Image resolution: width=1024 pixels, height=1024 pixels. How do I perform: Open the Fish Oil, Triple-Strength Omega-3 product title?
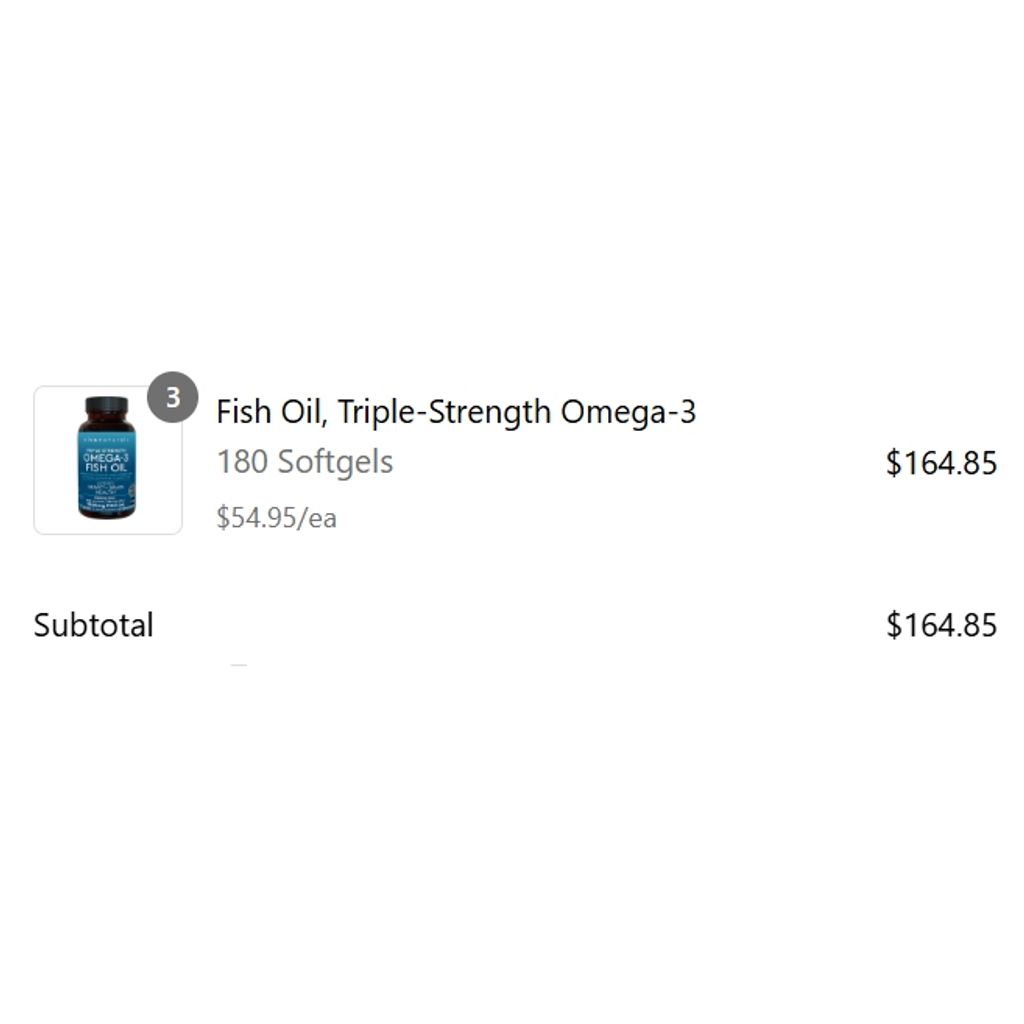click(x=456, y=412)
